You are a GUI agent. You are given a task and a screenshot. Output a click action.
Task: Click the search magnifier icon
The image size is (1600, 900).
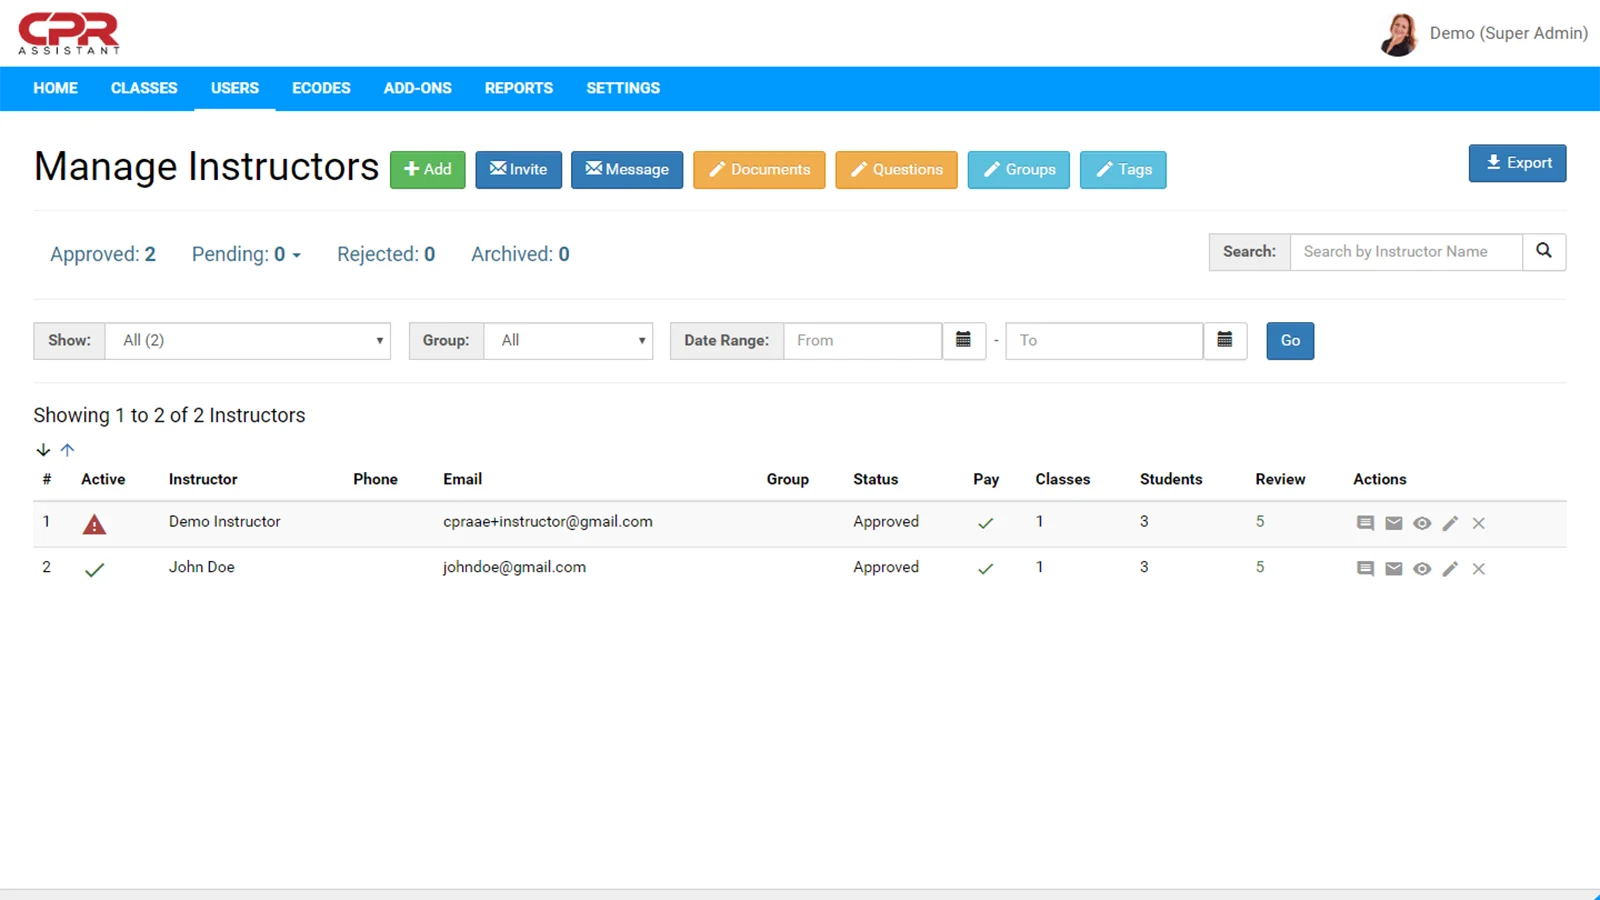coord(1543,252)
